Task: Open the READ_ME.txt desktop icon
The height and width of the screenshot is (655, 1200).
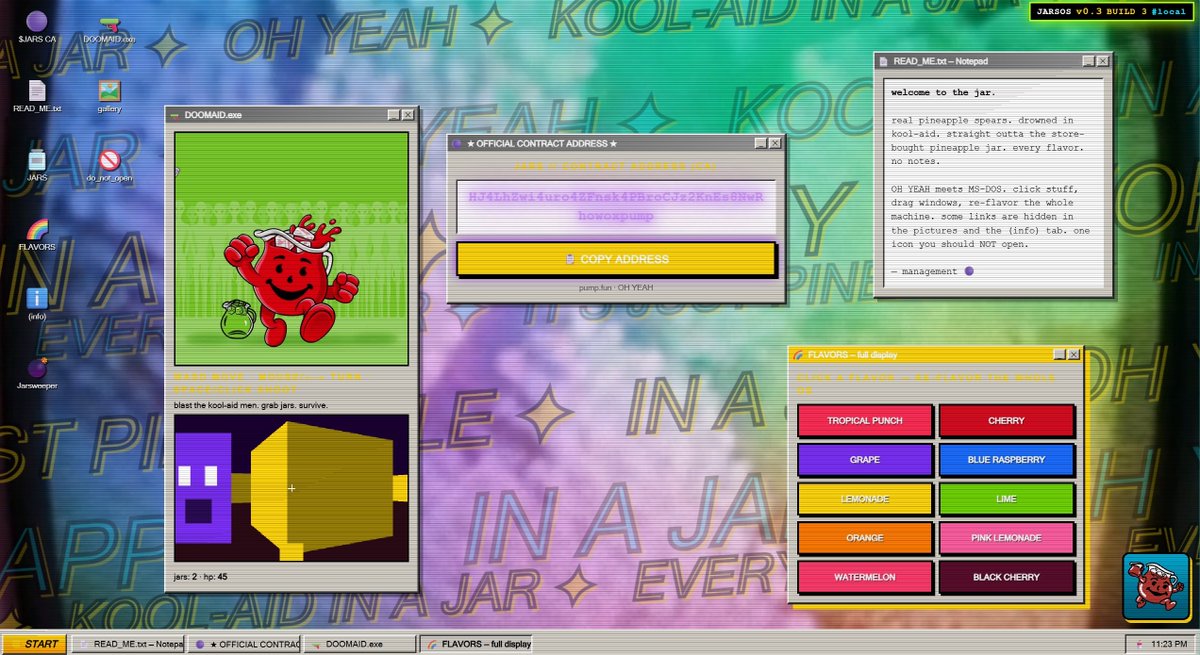Action: point(37,97)
